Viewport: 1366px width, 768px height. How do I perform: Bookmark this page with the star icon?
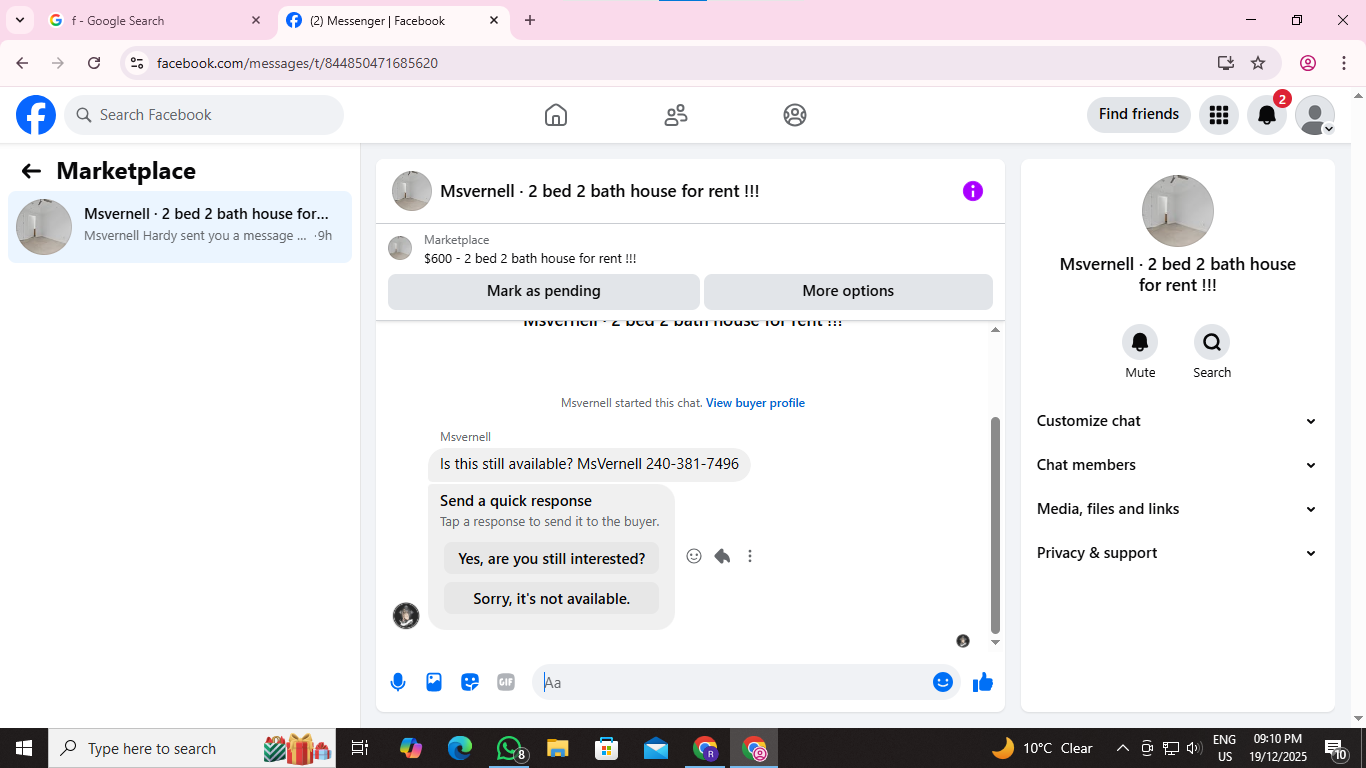pyautogui.click(x=1258, y=63)
